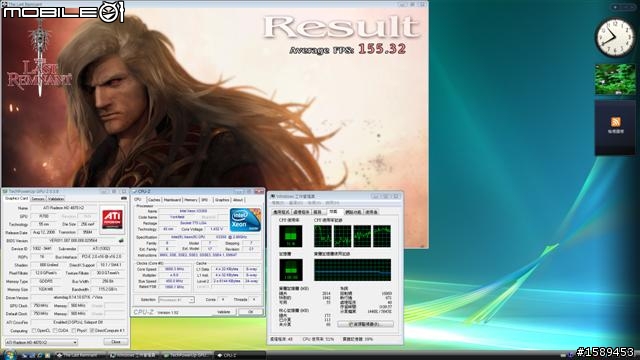Click the sidebar slideshow photo gadget
This screenshot has height=360, width=640.
(x=615, y=79)
